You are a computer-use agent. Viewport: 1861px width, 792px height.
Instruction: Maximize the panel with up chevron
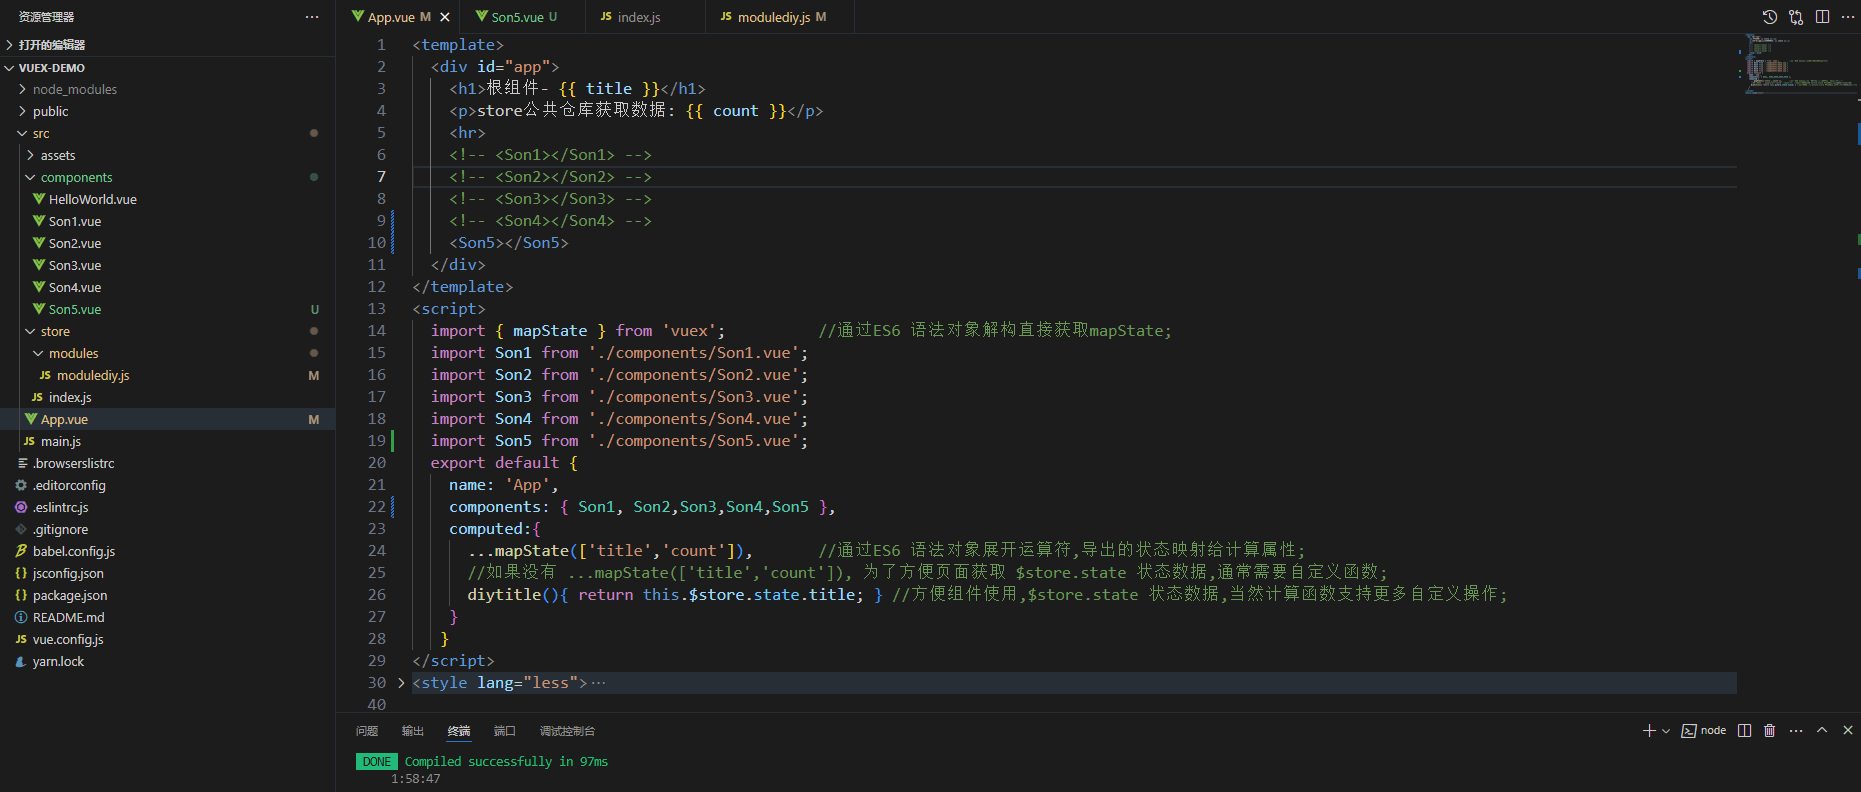[1822, 731]
